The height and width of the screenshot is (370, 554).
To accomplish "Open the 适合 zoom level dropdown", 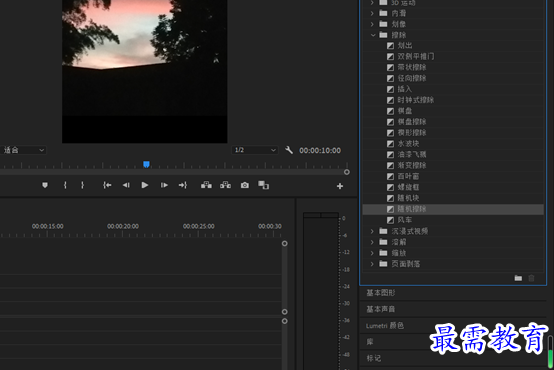I will tap(23, 150).
